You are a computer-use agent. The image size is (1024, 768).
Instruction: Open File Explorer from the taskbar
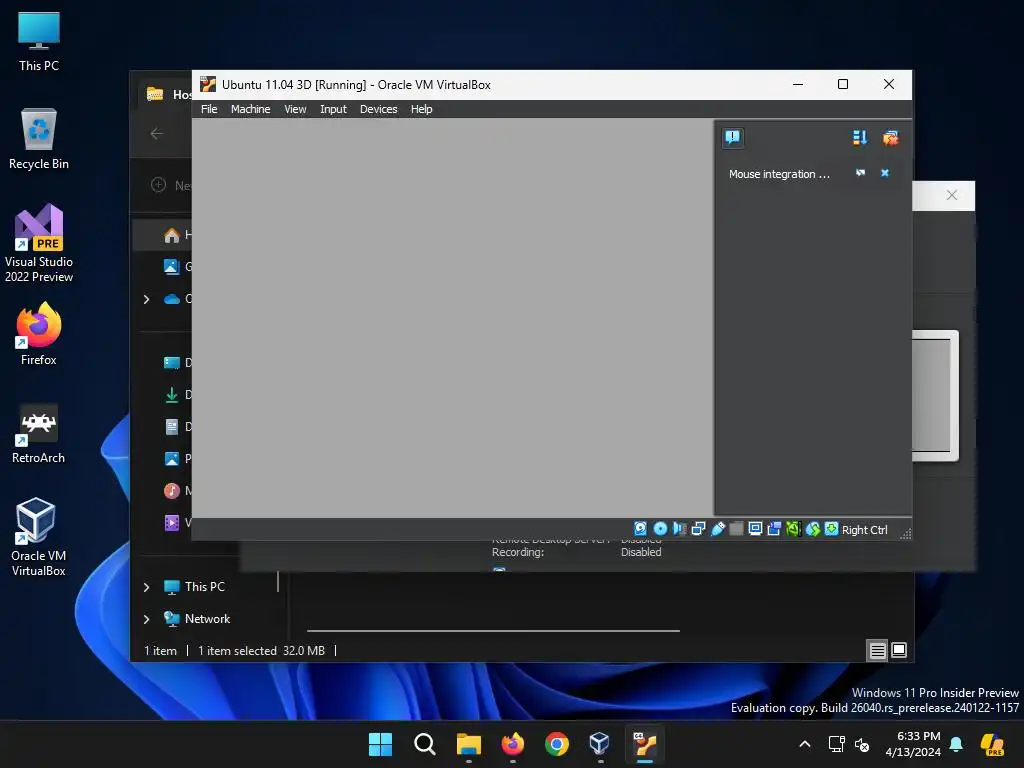pyautogui.click(x=469, y=744)
